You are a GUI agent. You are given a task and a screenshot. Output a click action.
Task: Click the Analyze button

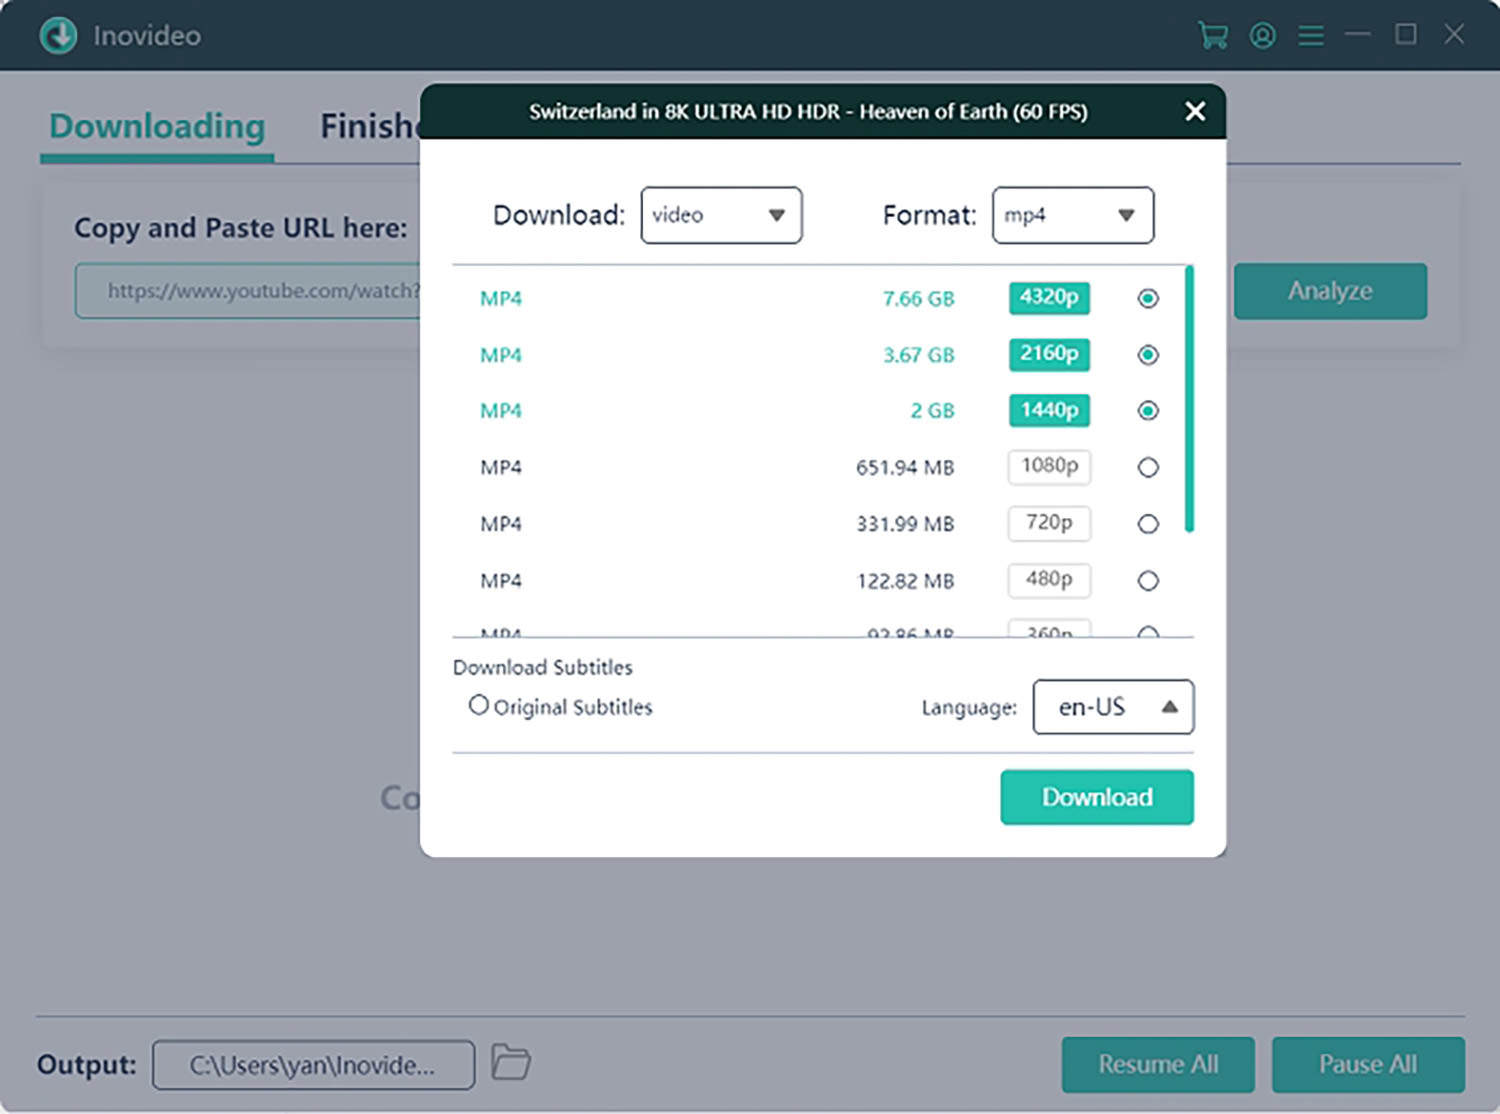(x=1330, y=291)
